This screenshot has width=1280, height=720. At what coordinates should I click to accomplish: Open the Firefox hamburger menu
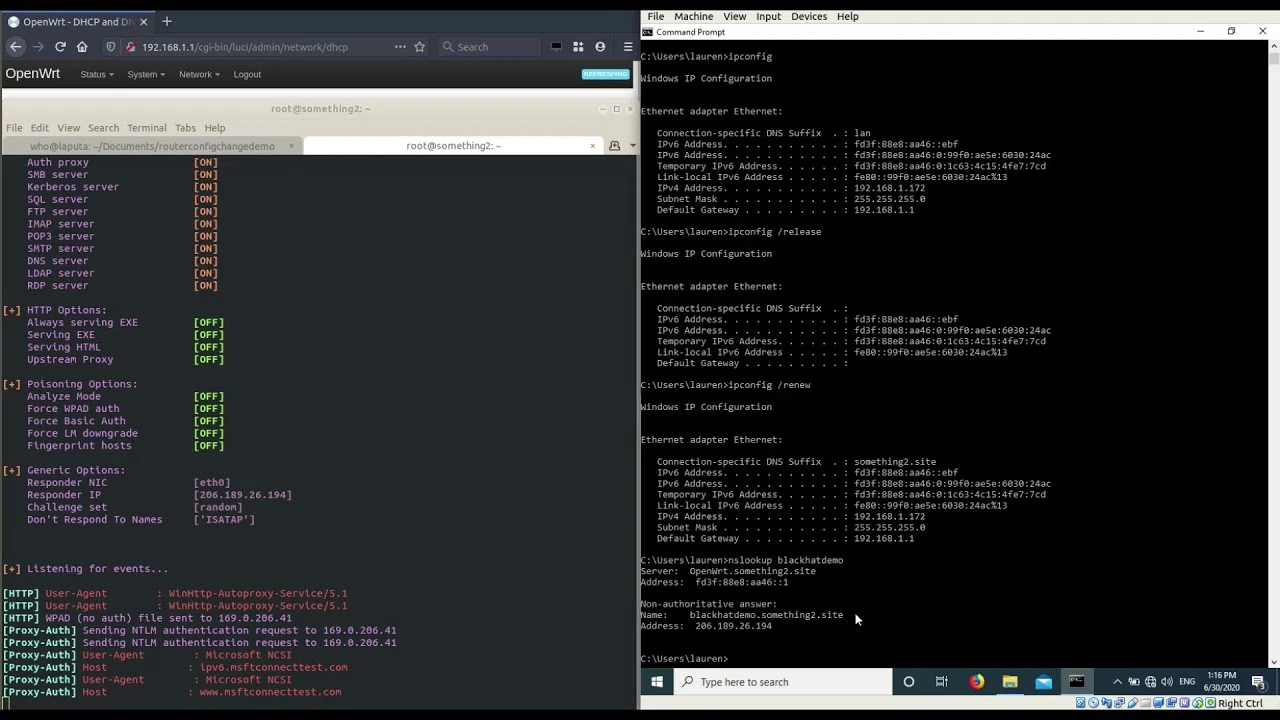click(628, 47)
